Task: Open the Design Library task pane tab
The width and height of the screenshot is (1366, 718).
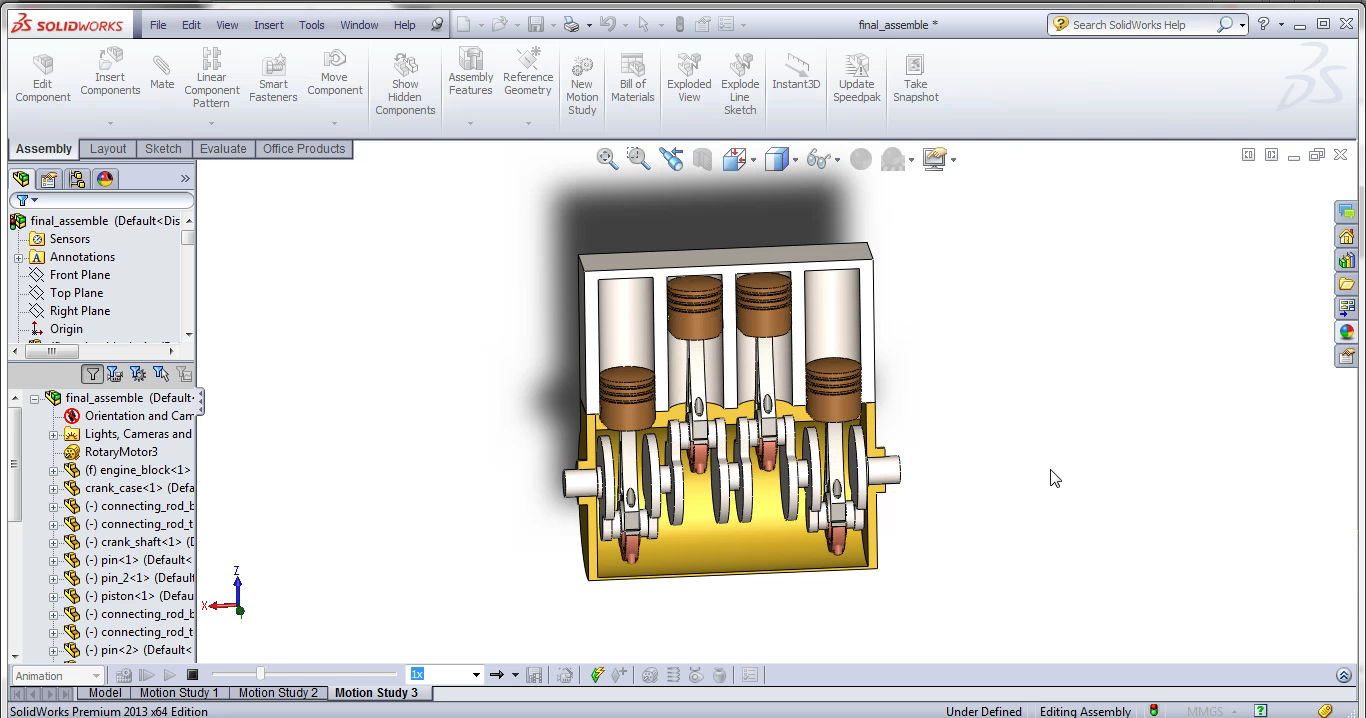Action: [x=1346, y=260]
